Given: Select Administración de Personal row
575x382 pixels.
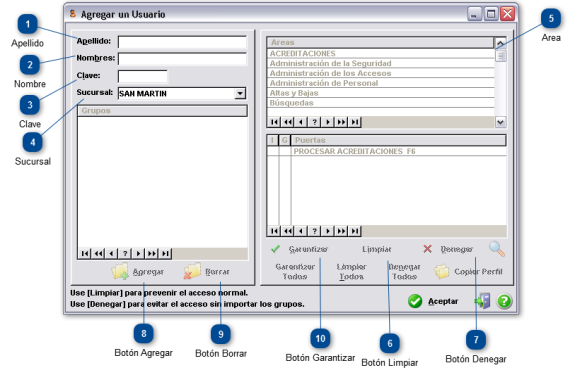Looking at the screenshot, I should tap(381, 83).
